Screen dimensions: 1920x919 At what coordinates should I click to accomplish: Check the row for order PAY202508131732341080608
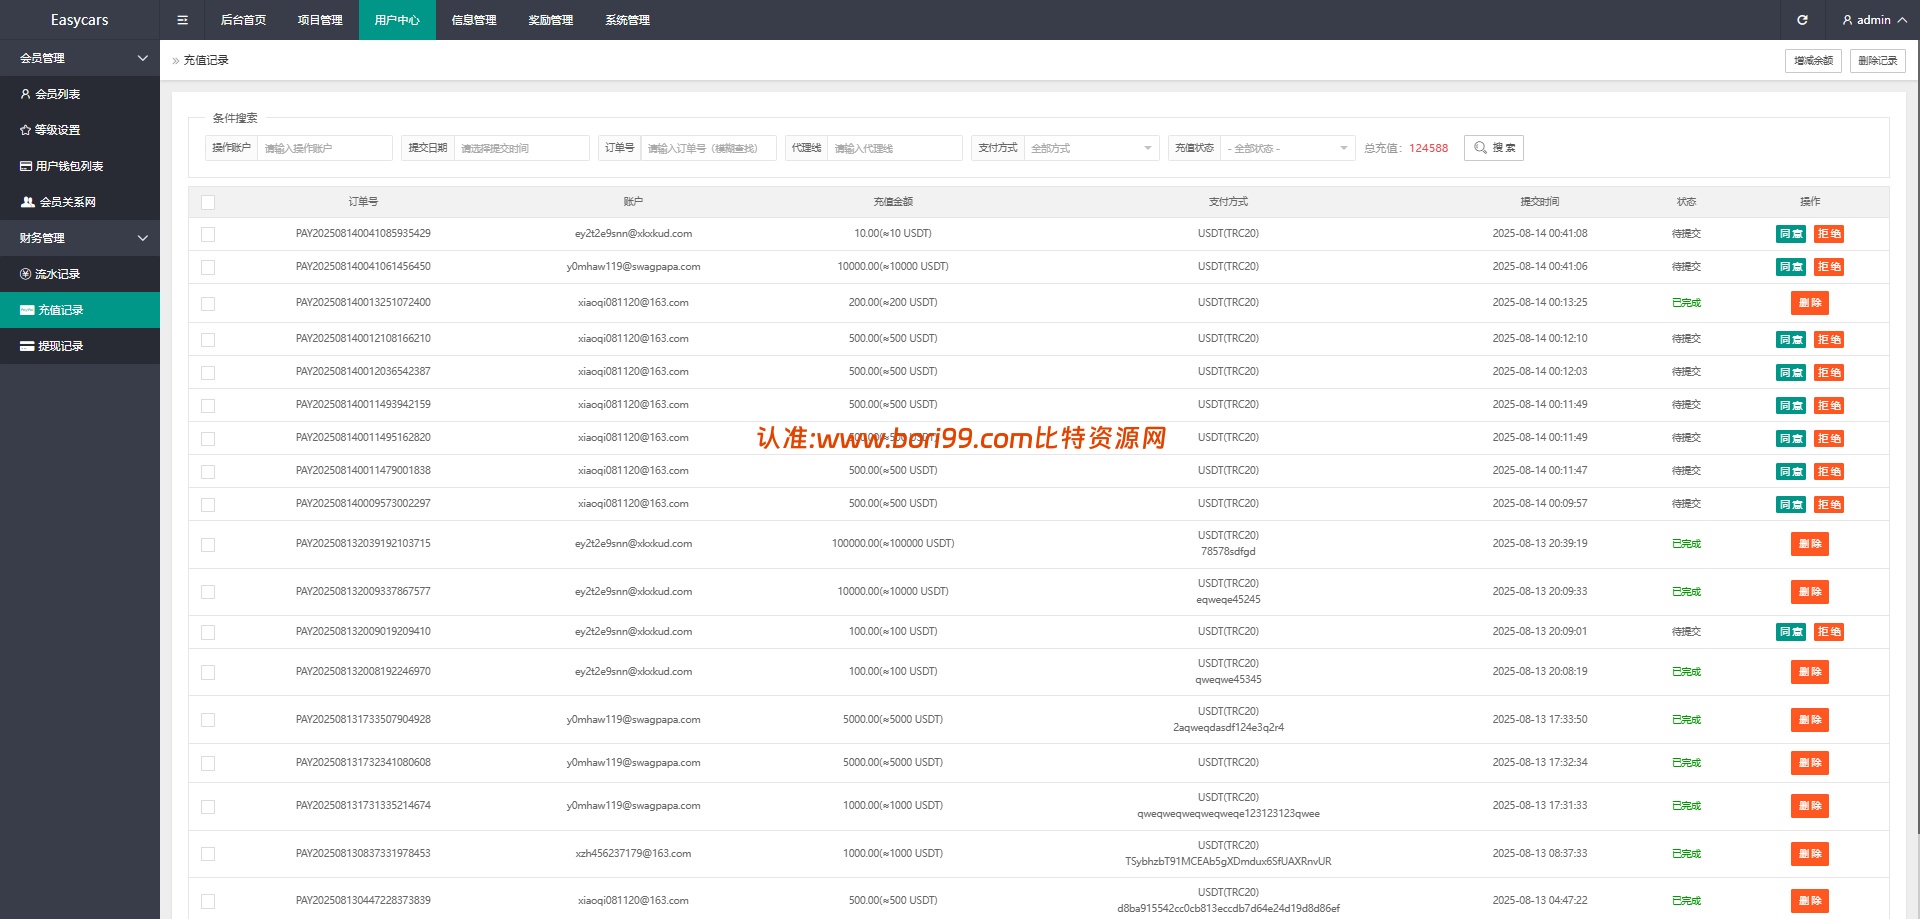click(x=208, y=763)
